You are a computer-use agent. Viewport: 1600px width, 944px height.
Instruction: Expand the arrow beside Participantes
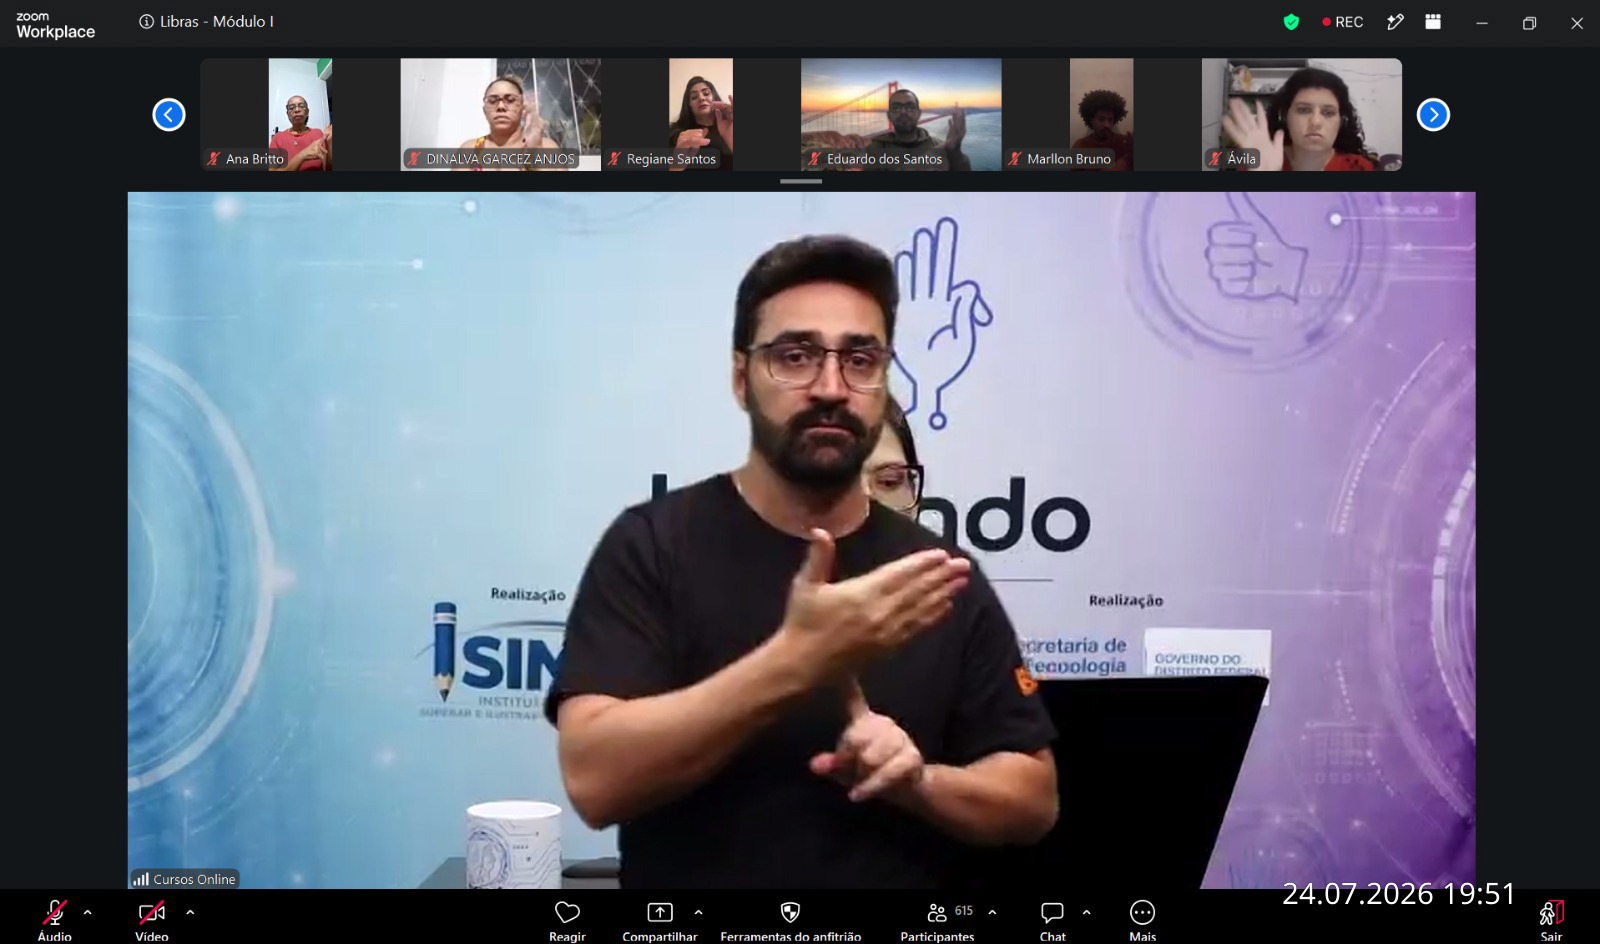[x=992, y=912]
